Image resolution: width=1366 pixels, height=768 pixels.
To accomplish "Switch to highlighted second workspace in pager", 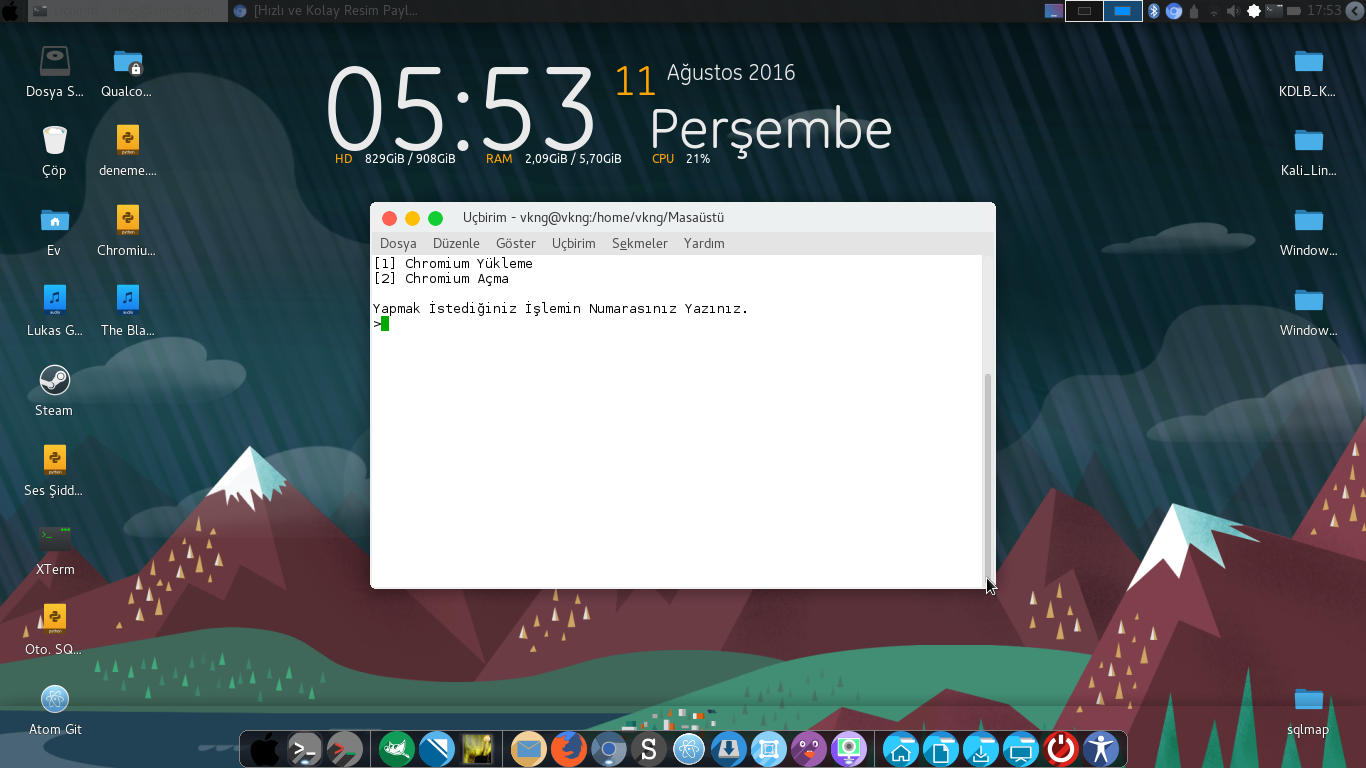I will 1123,11.
